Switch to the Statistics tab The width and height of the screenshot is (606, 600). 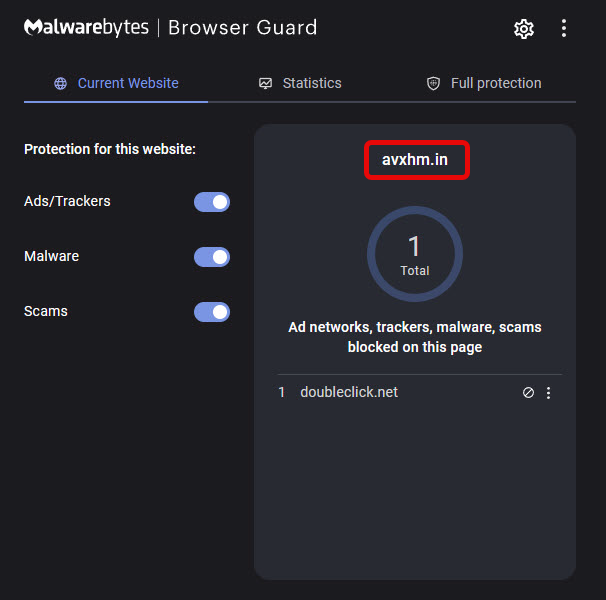tap(300, 83)
